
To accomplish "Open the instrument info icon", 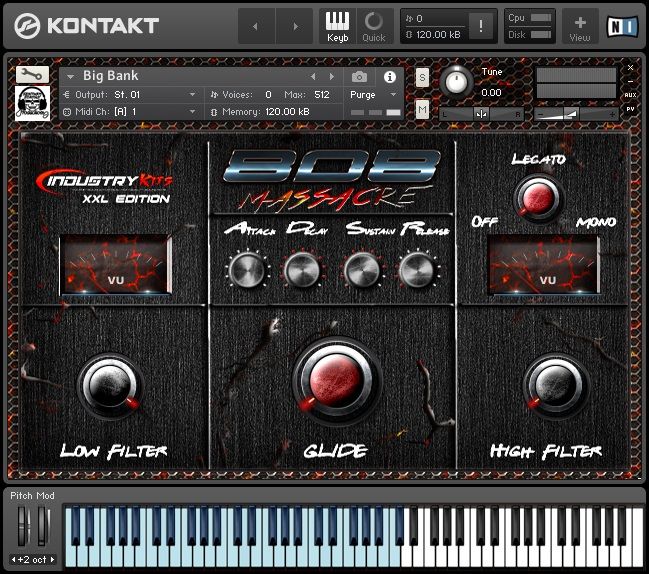I will [390, 76].
